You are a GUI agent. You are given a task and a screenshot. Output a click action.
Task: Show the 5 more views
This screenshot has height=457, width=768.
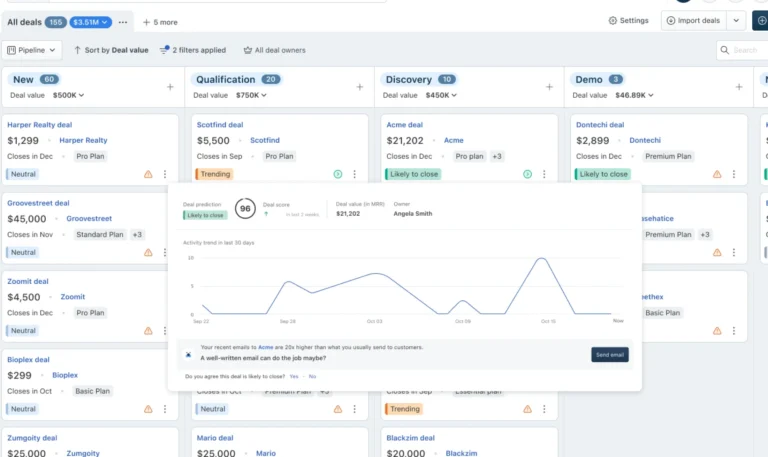tap(160, 22)
